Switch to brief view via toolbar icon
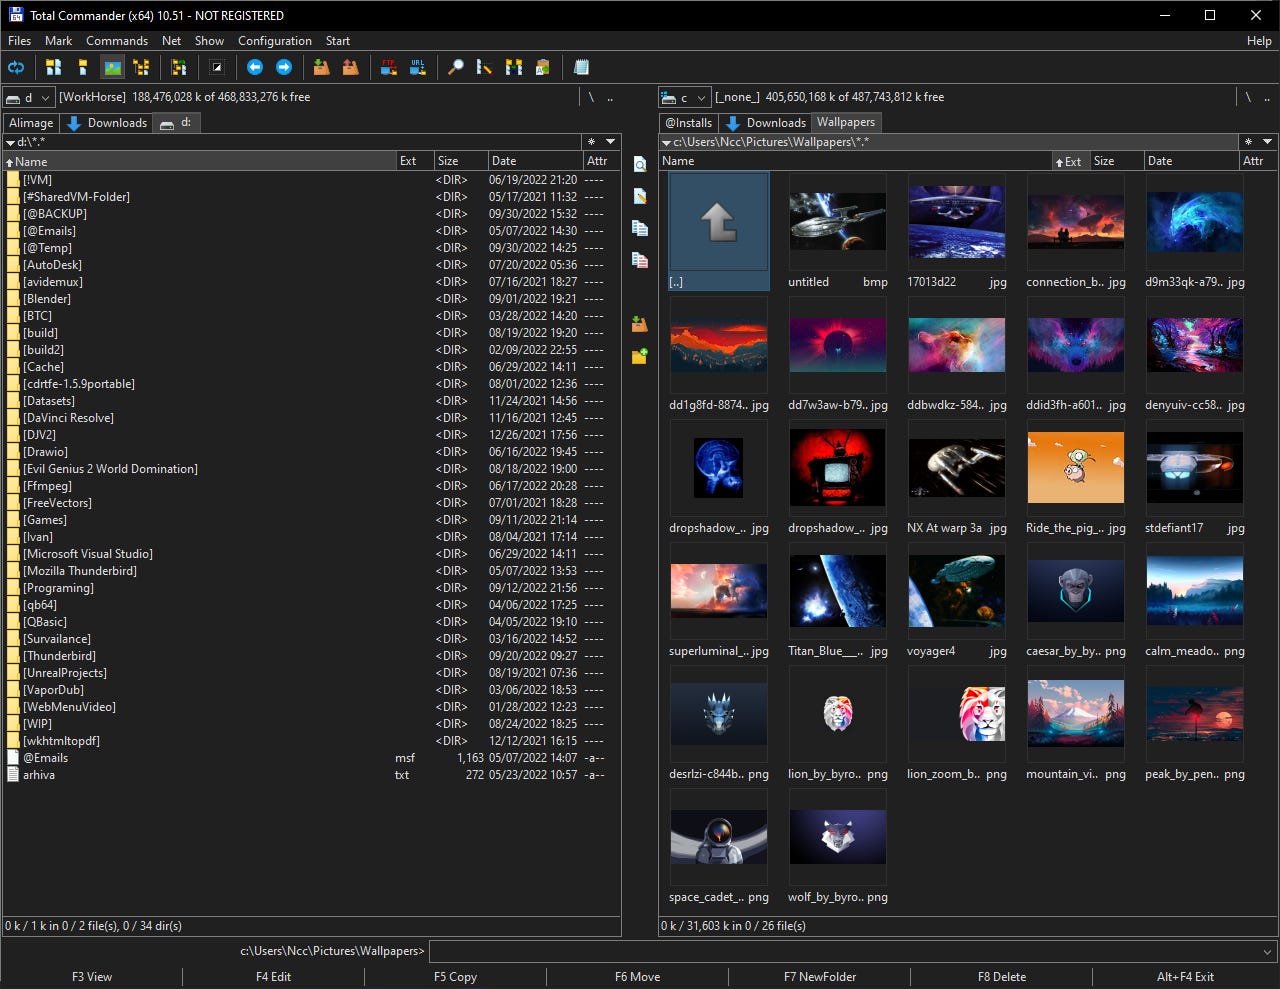1280x989 pixels. tap(54, 67)
